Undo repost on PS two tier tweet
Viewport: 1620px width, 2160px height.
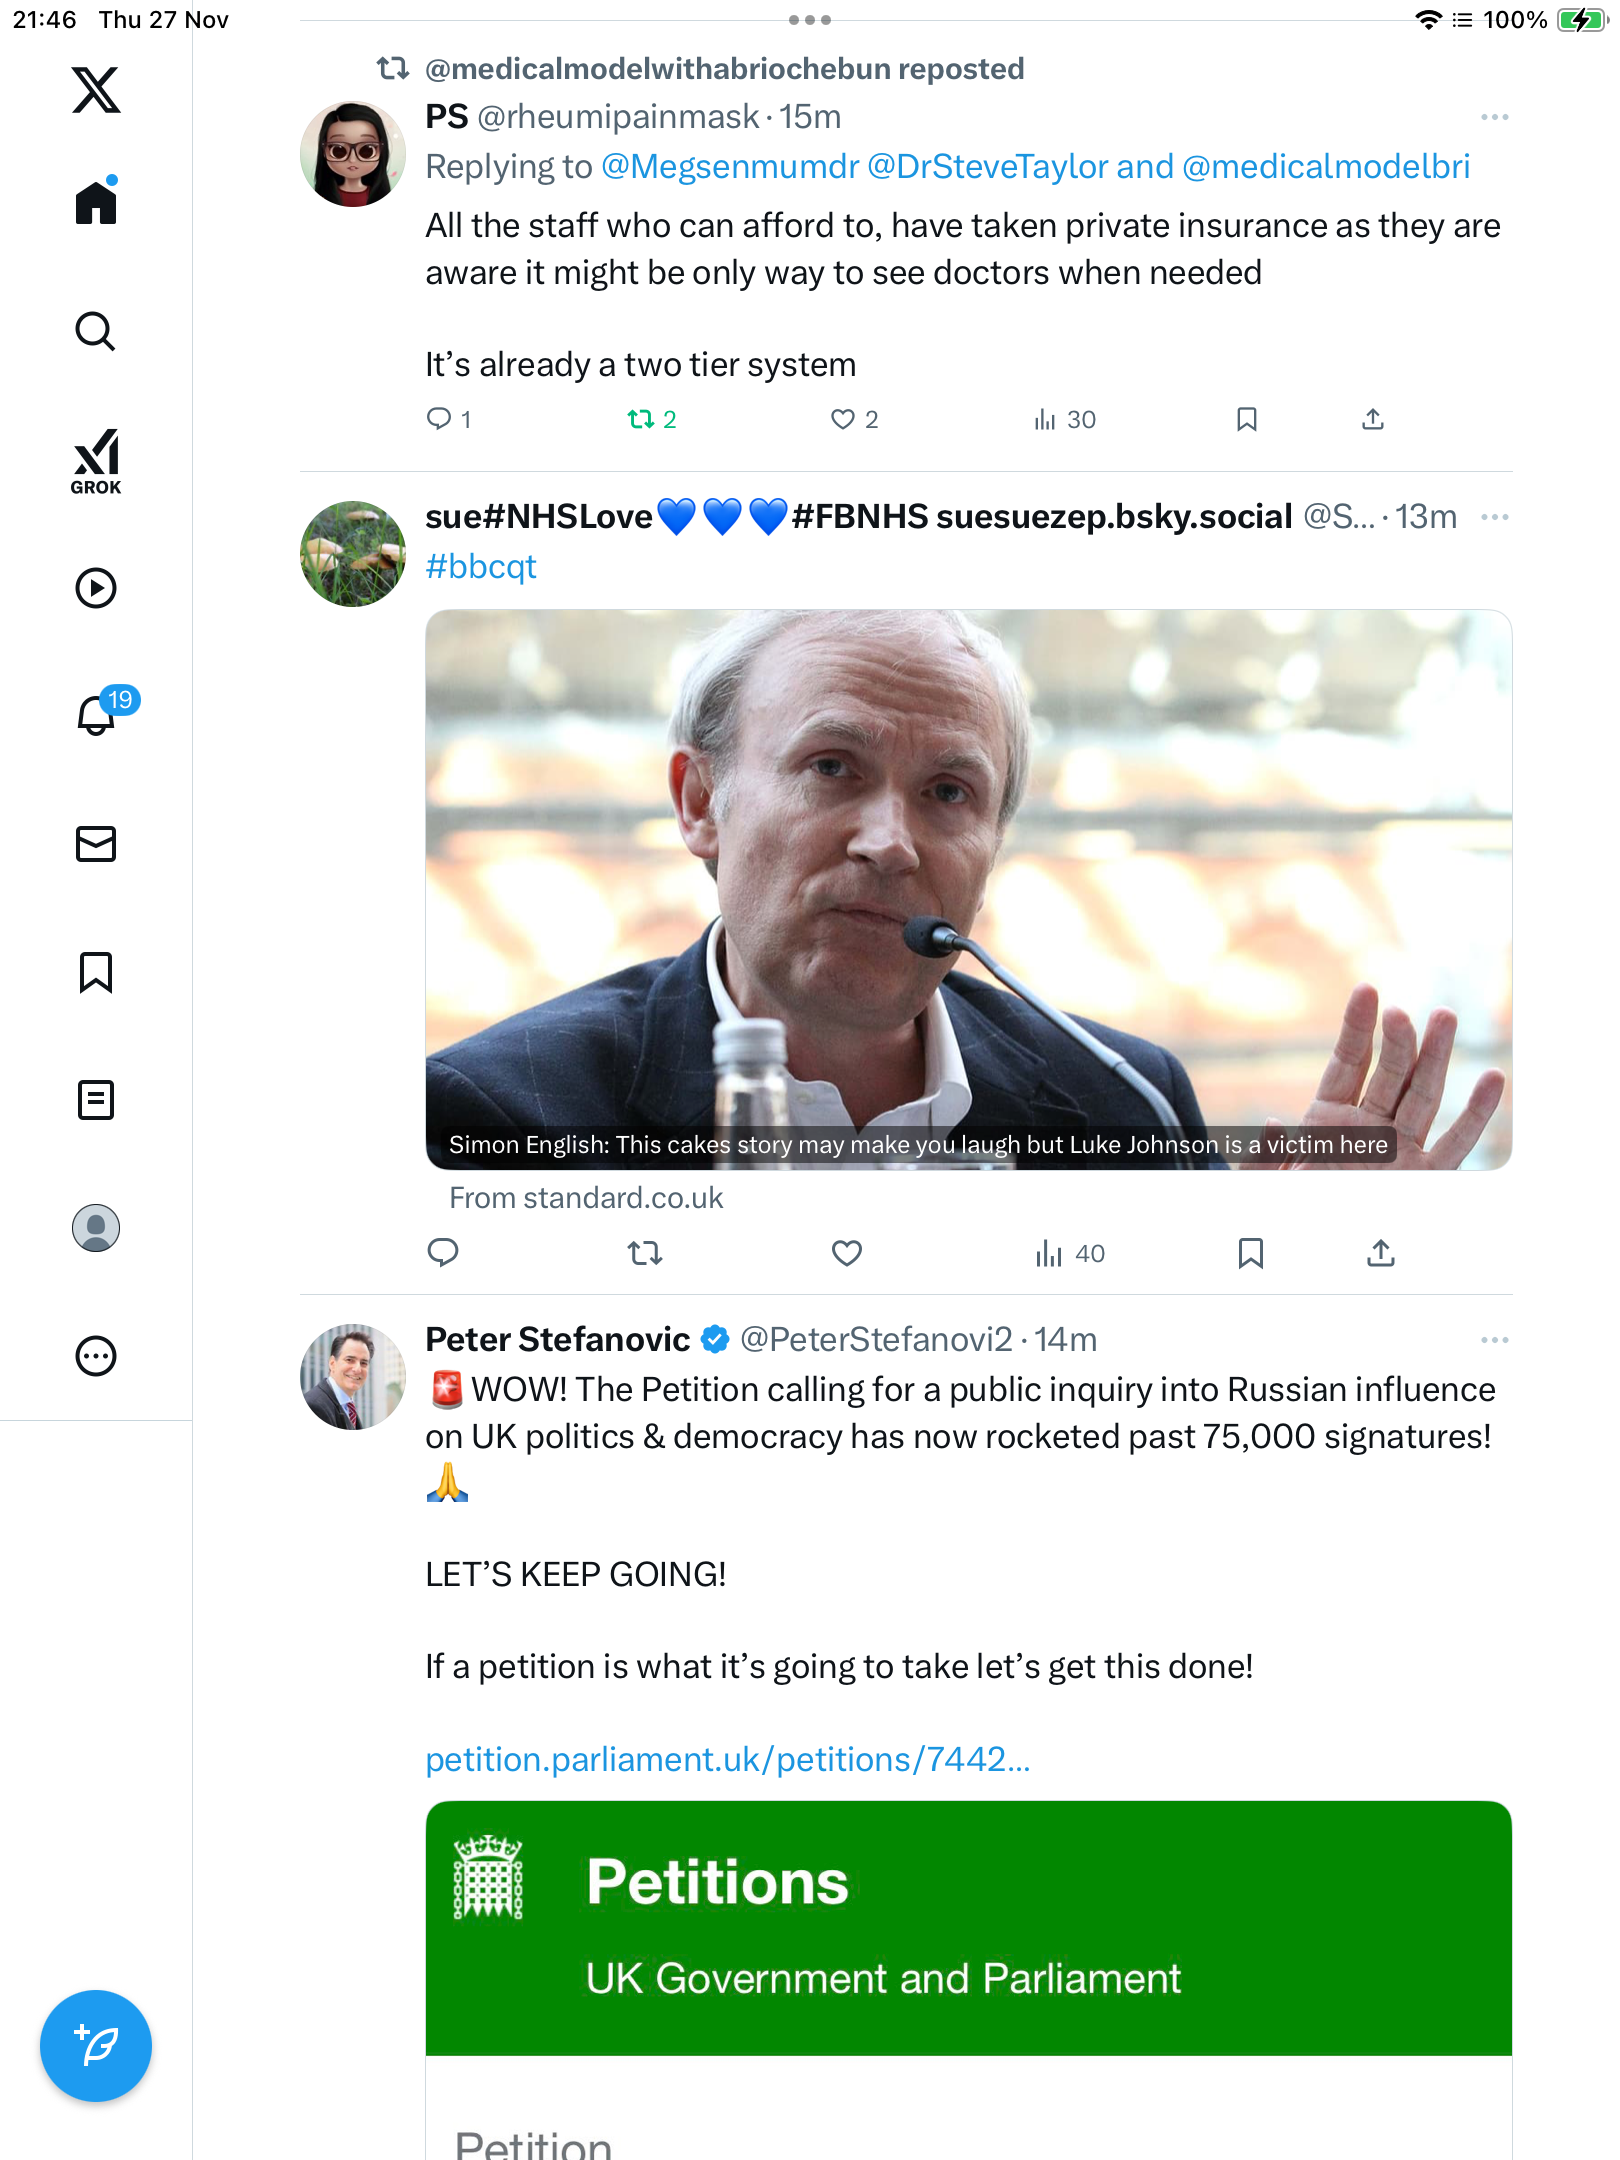click(x=641, y=419)
